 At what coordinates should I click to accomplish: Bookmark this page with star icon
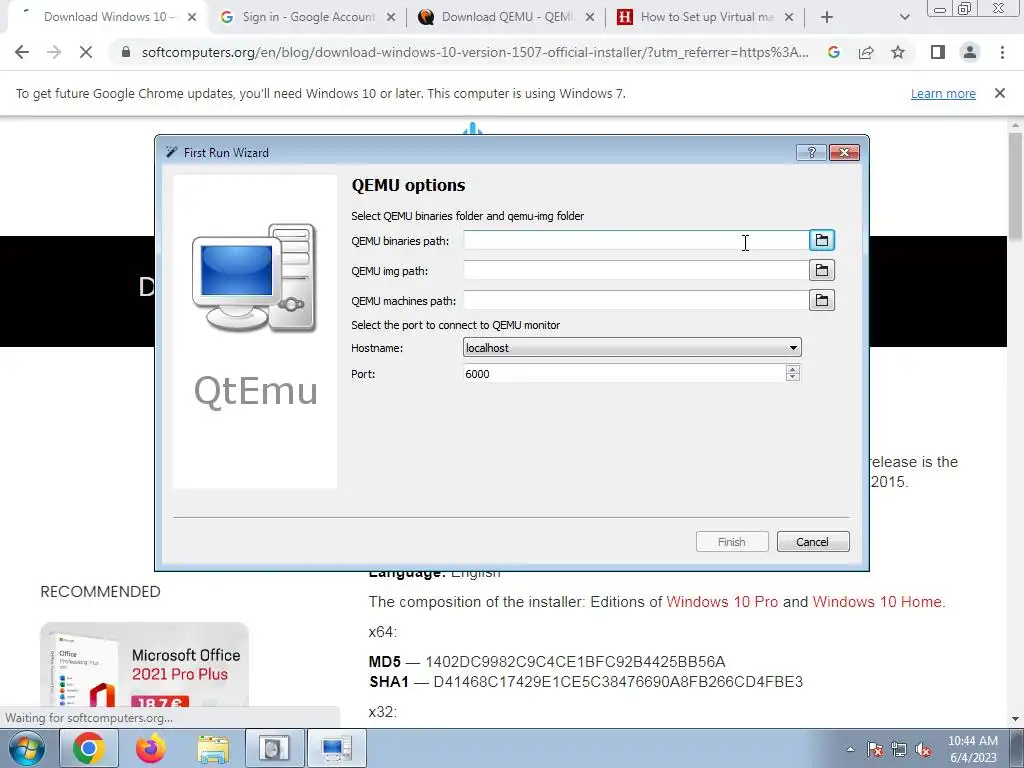pos(898,52)
